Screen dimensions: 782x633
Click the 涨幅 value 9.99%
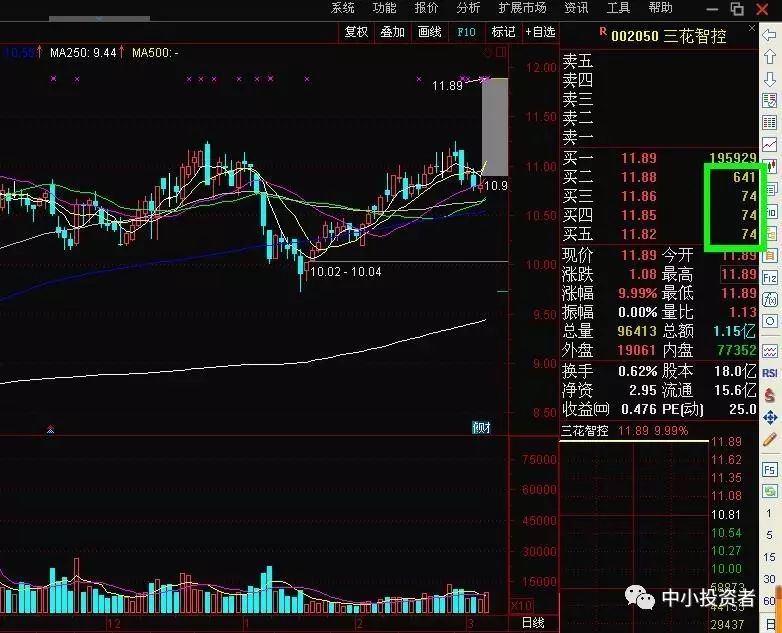coord(637,293)
